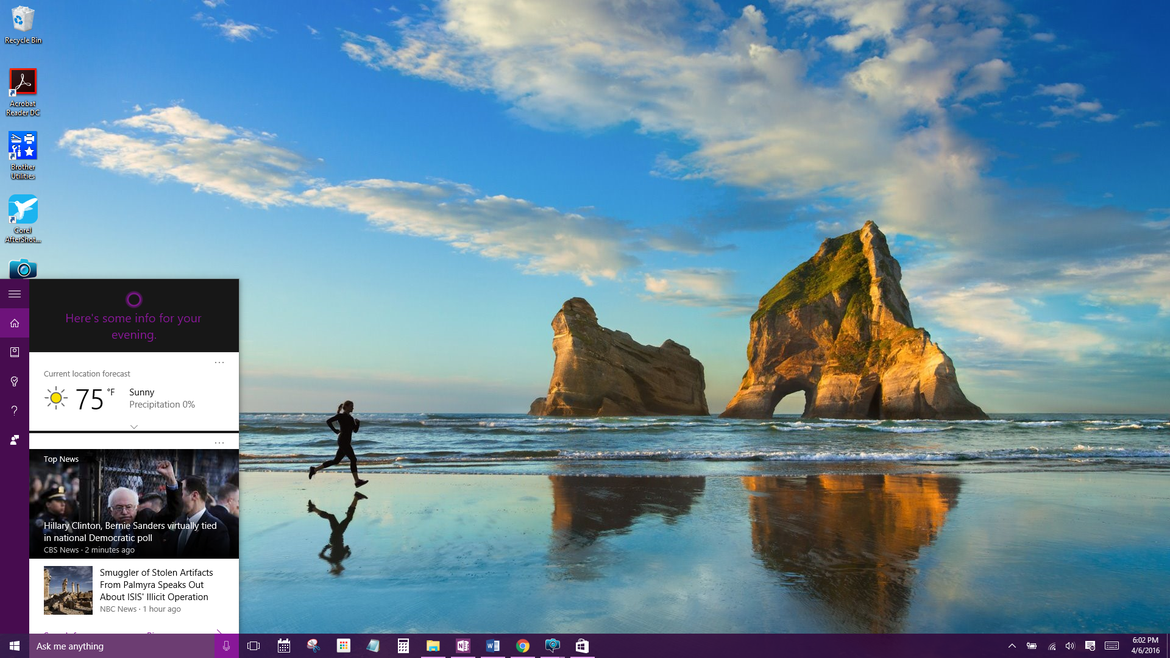Open the Notebook icon in Cortana sidebar

pyautogui.click(x=14, y=352)
